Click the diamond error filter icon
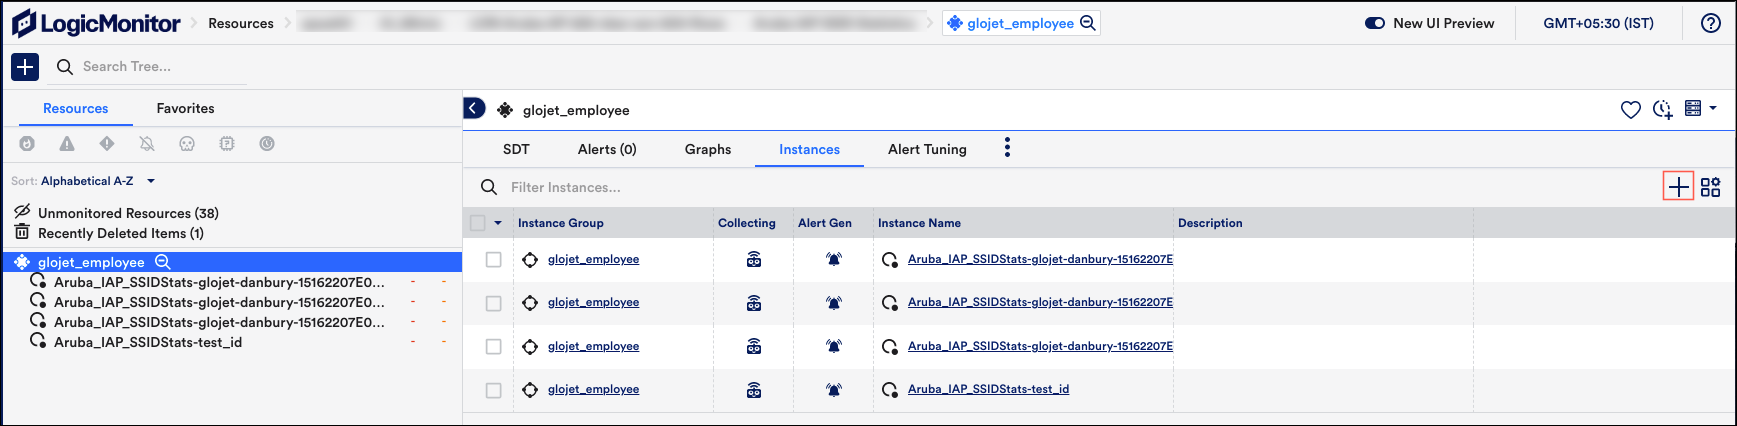 [x=107, y=144]
